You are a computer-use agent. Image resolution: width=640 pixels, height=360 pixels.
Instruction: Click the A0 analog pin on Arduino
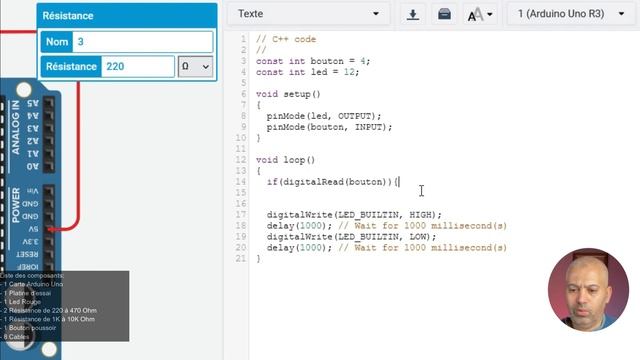point(49,167)
